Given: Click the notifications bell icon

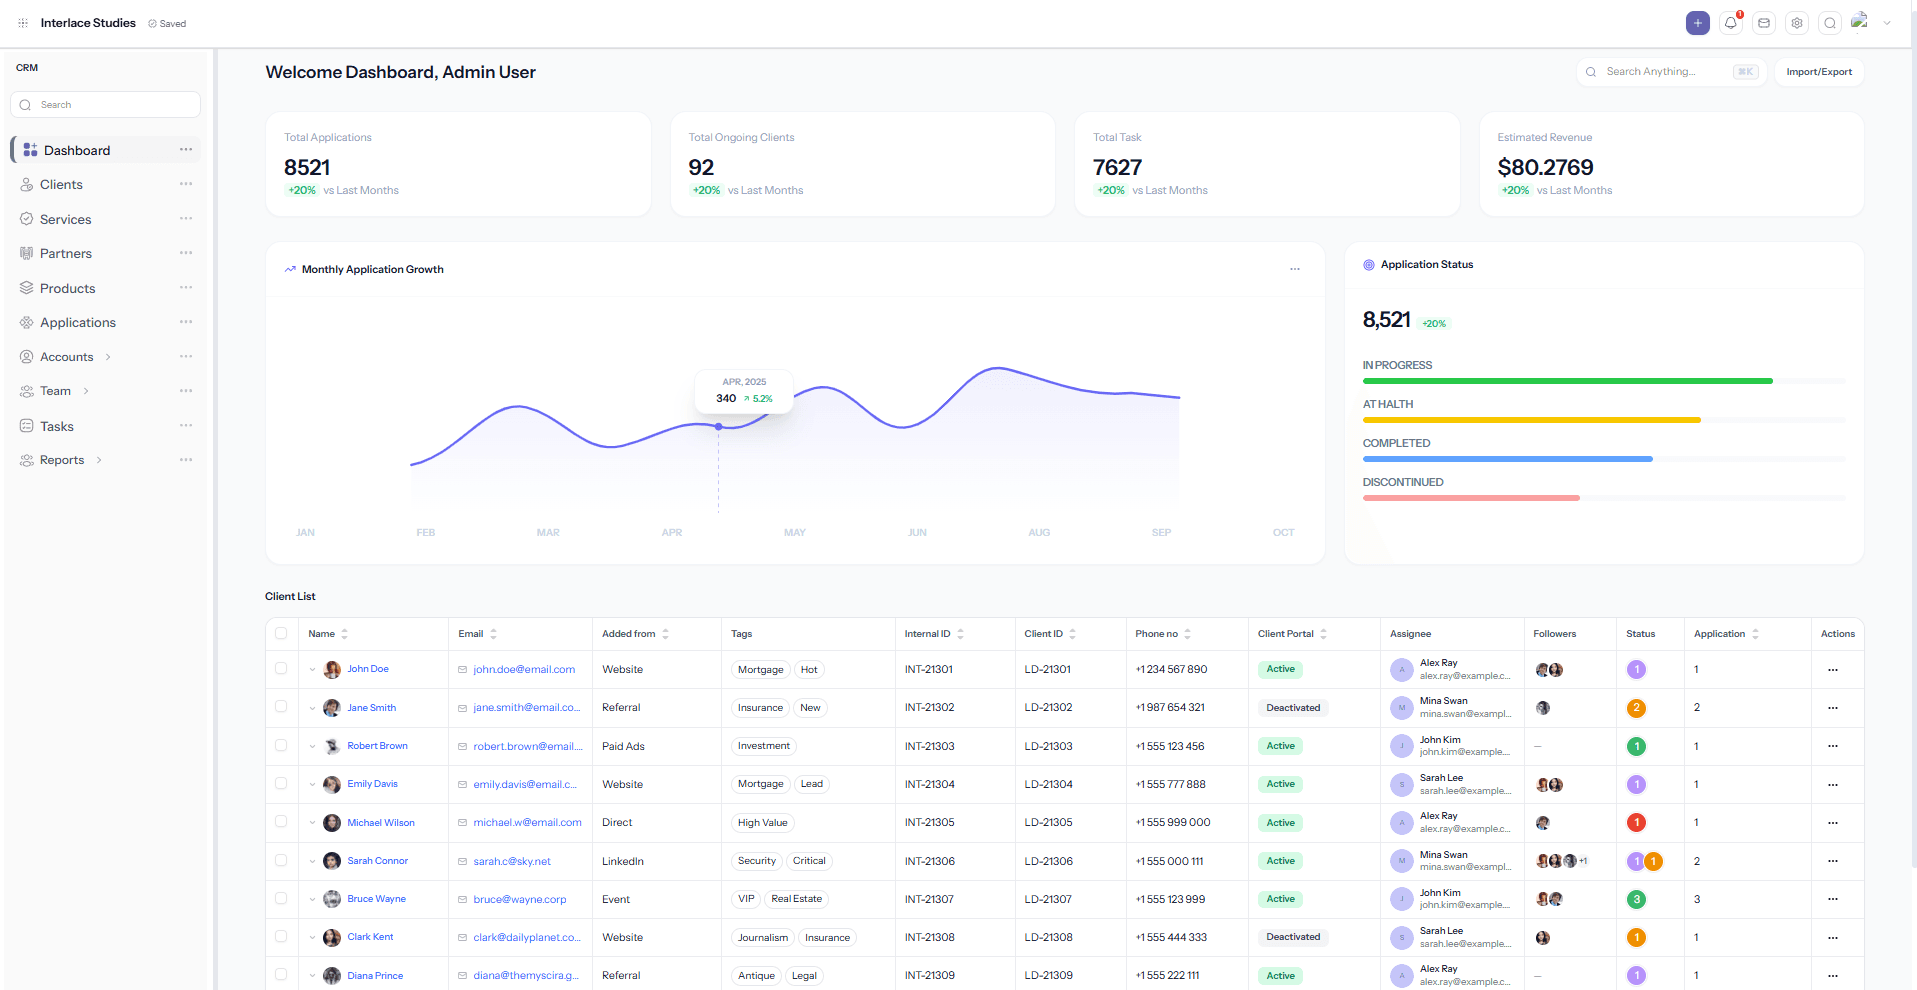Looking at the screenshot, I should pos(1731,23).
